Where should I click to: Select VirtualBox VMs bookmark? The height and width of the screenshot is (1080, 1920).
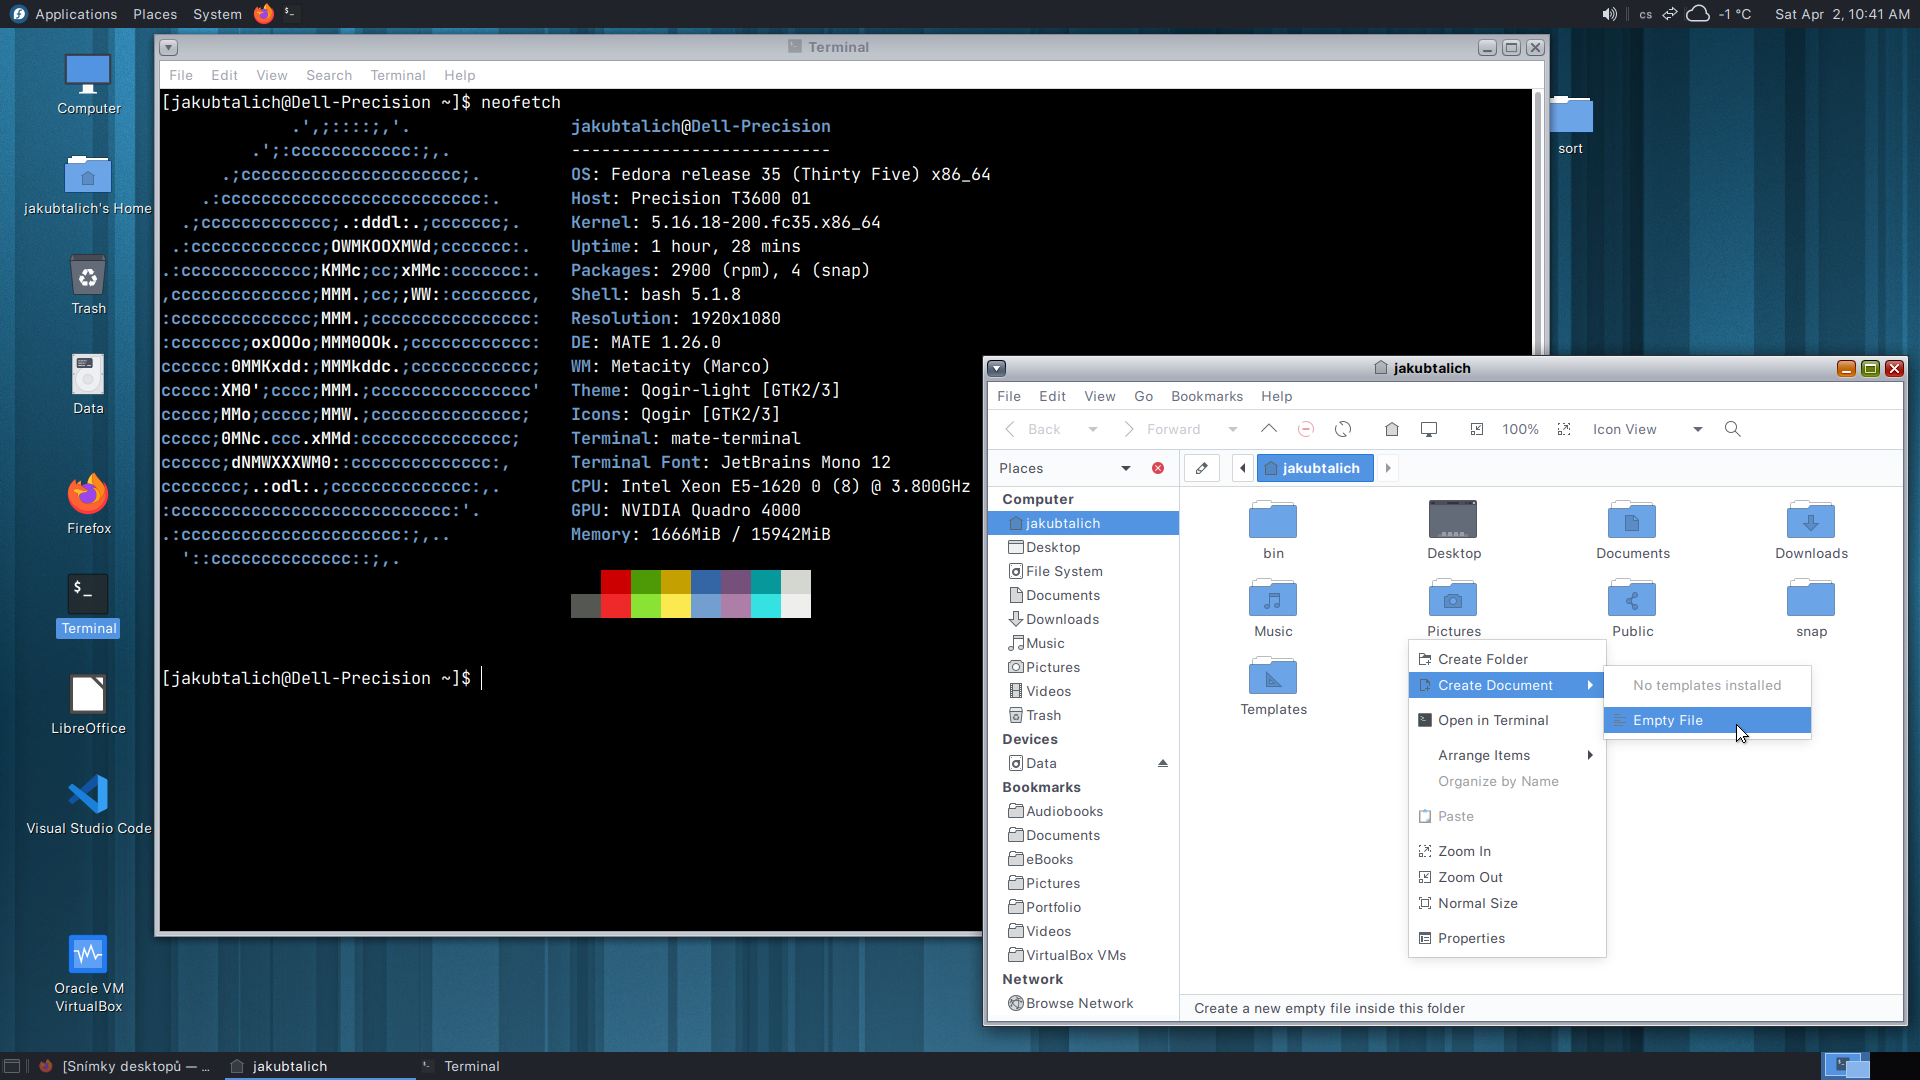coord(1083,955)
